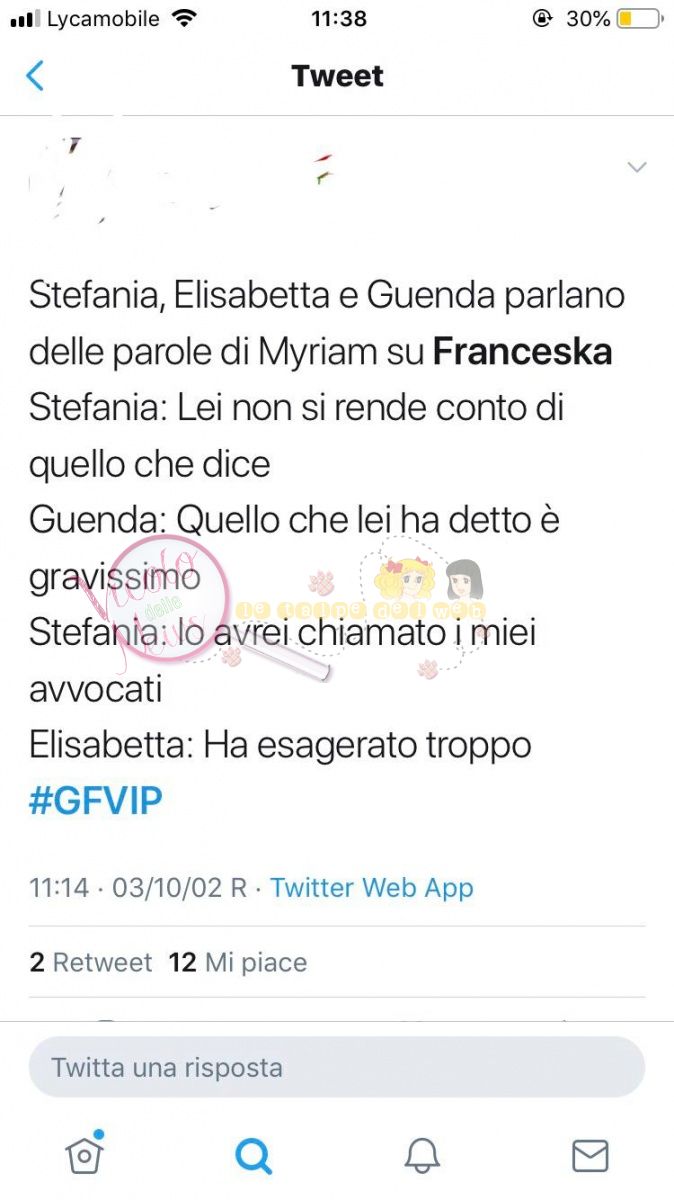Screen dimensions: 674x1200
Task: Tap the Lycamobile carrier signal bars
Action: pyautogui.click(x=24, y=19)
